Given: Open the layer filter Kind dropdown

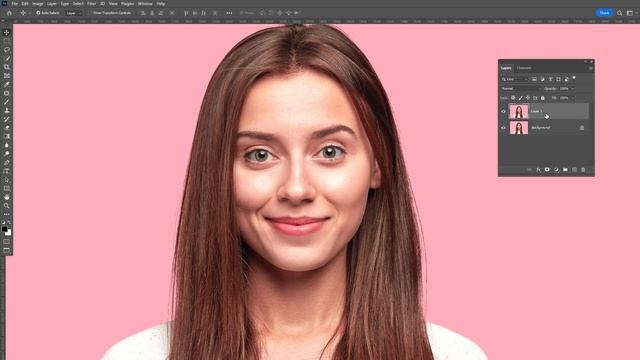Looking at the screenshot, I should tap(515, 79).
